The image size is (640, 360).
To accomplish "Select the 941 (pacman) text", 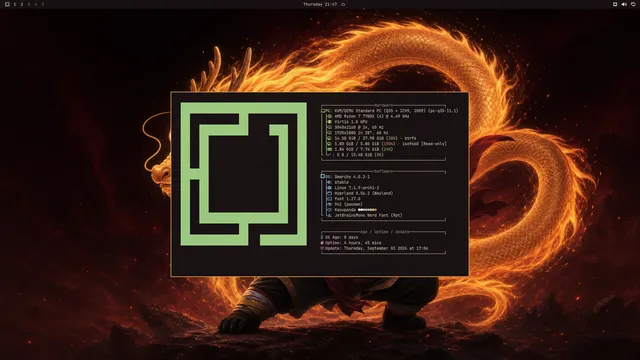I will (x=349, y=204).
